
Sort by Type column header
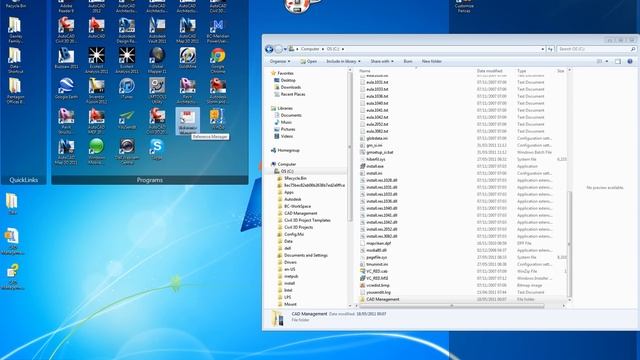522,71
